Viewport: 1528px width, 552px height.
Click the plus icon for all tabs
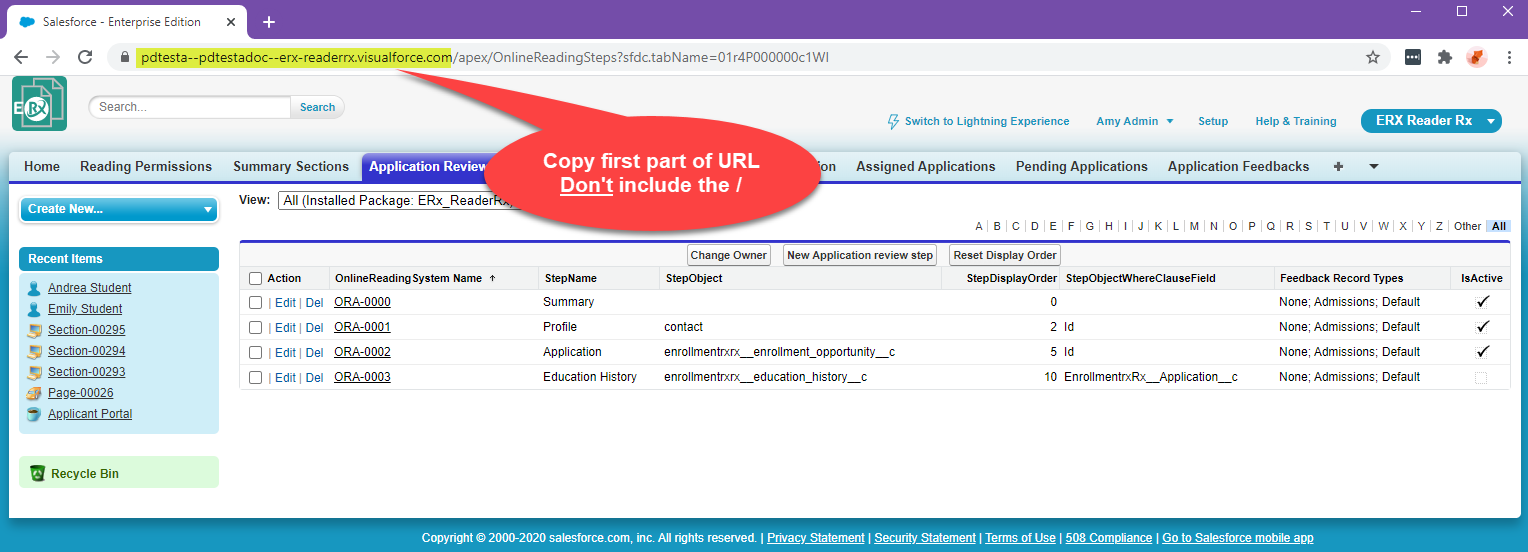pyautogui.click(x=1338, y=167)
